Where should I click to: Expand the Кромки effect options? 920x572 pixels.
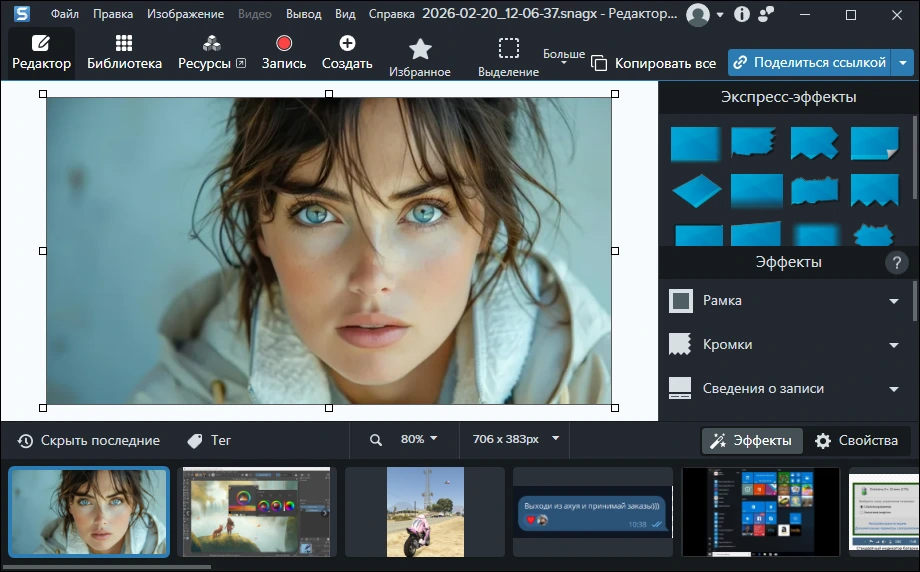pos(894,345)
